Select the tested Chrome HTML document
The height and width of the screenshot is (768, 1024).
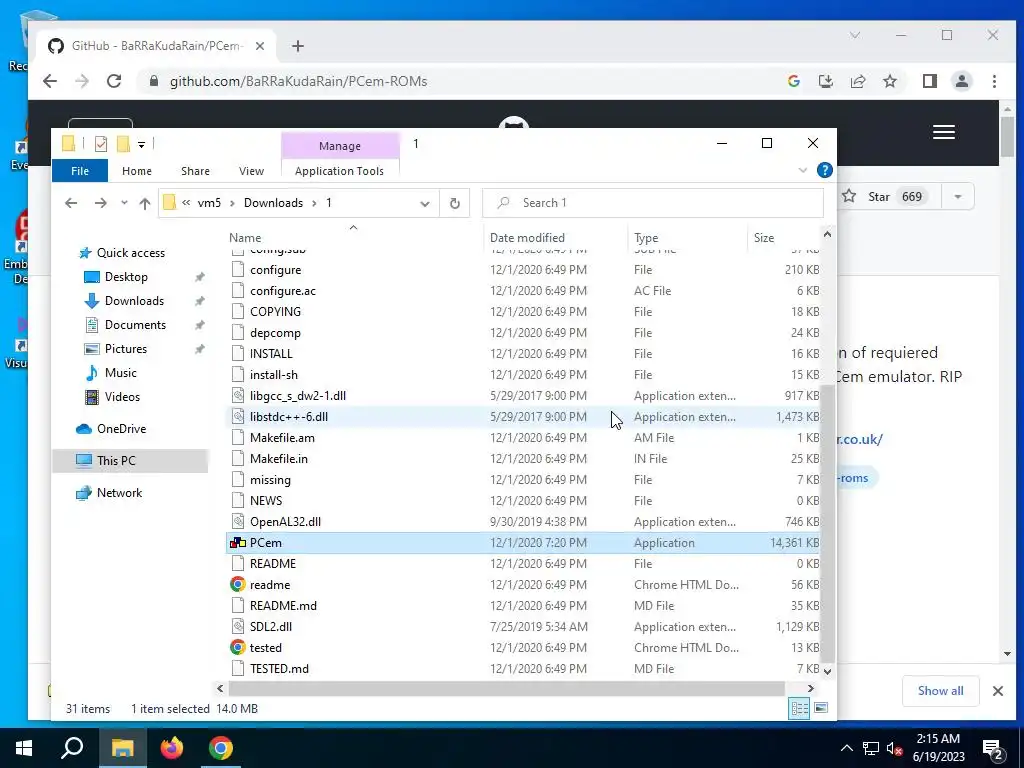coord(522,647)
